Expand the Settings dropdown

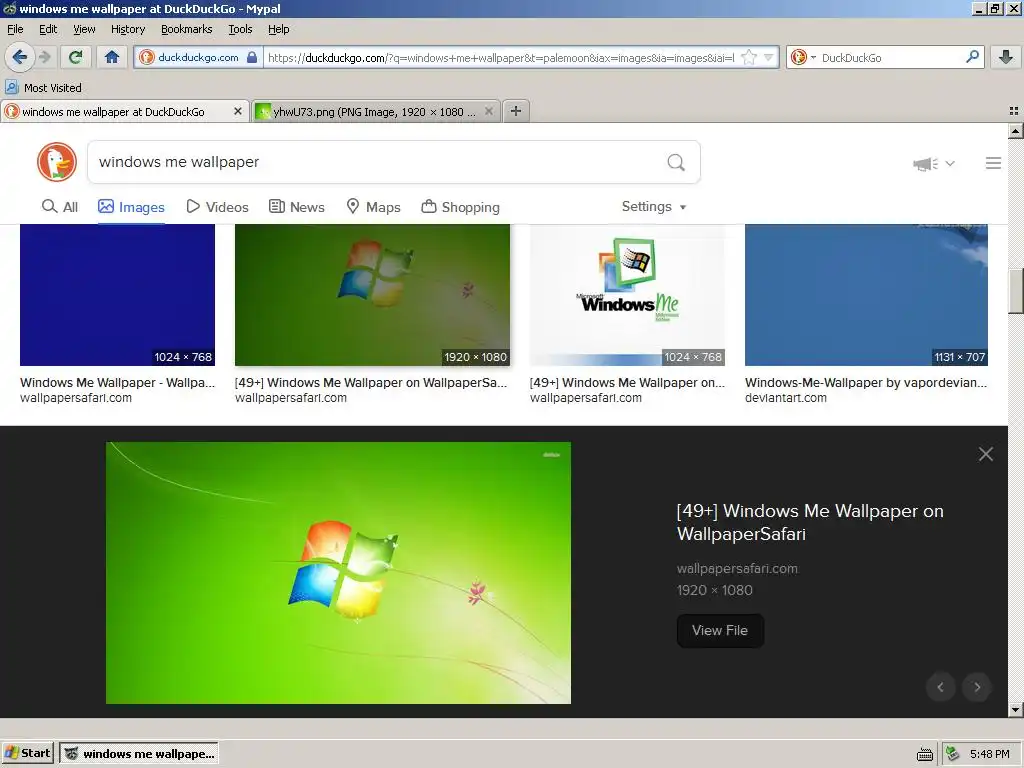(654, 206)
